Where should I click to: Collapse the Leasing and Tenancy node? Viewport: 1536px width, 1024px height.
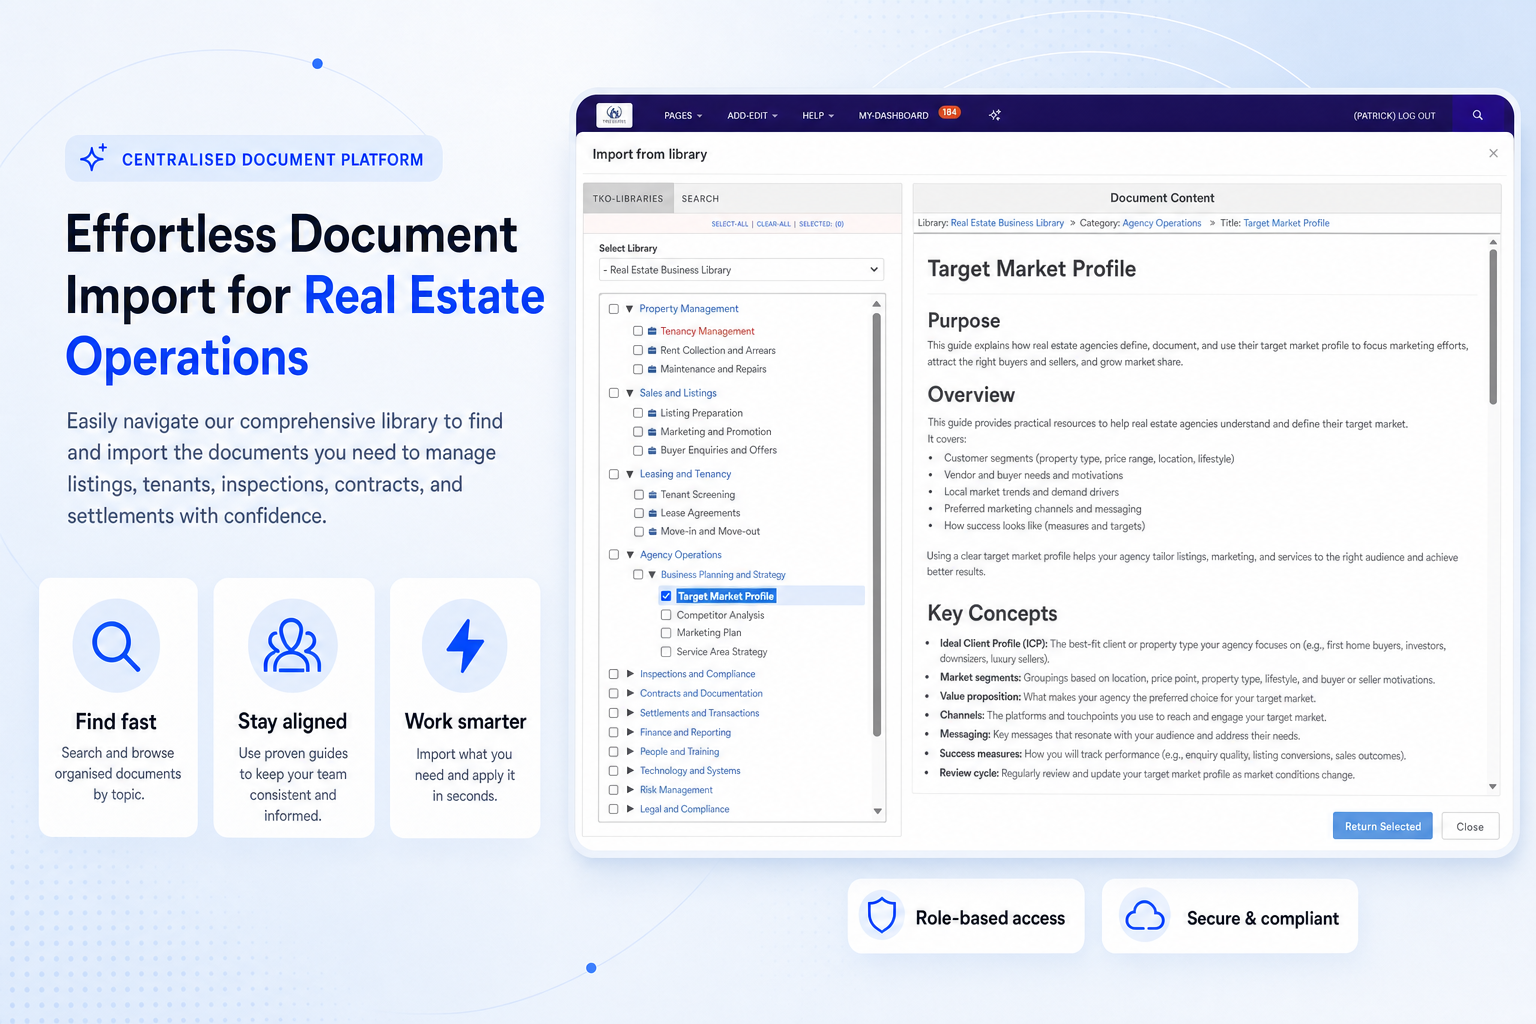click(x=630, y=474)
